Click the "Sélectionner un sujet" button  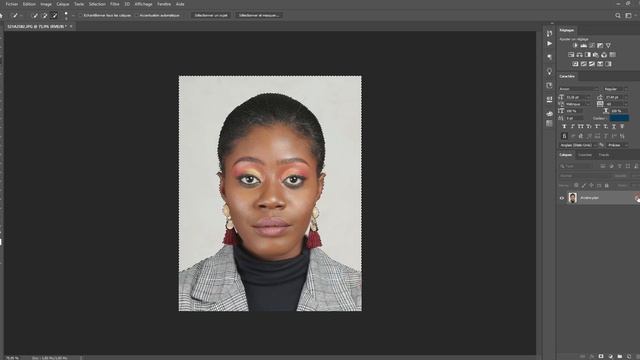(211, 16)
